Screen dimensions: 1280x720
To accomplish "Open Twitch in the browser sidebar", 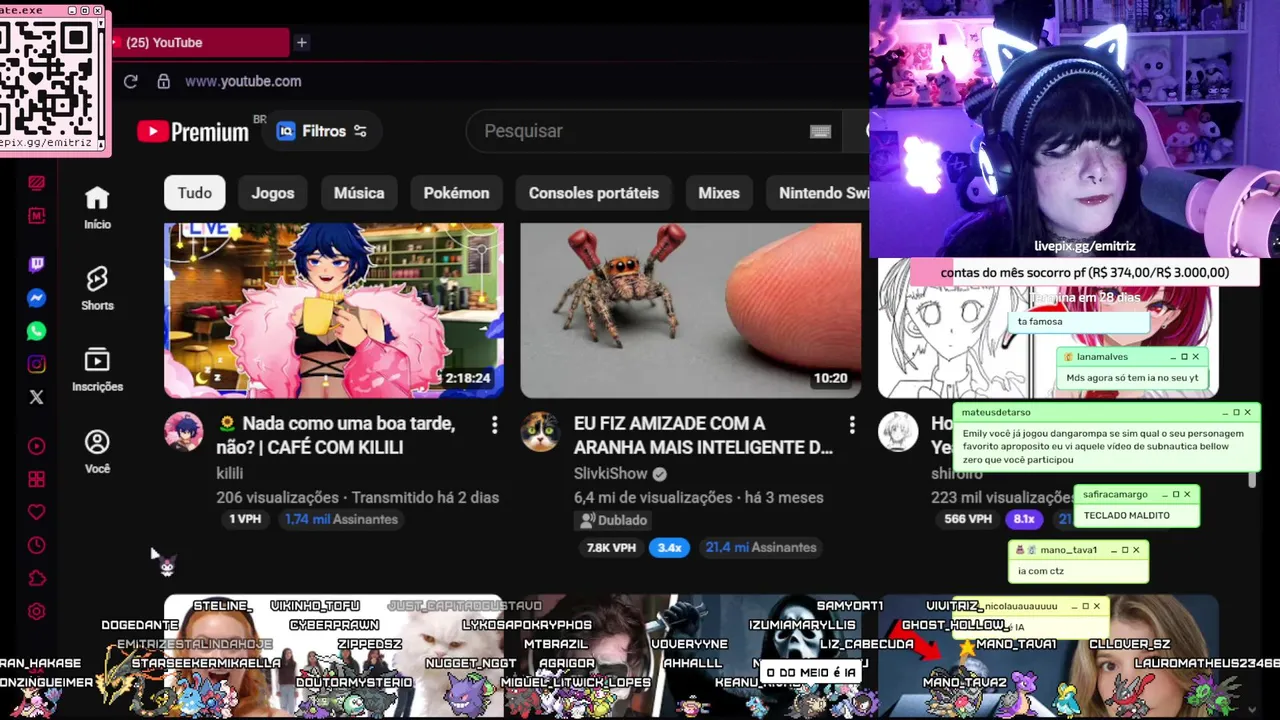I will (36, 265).
